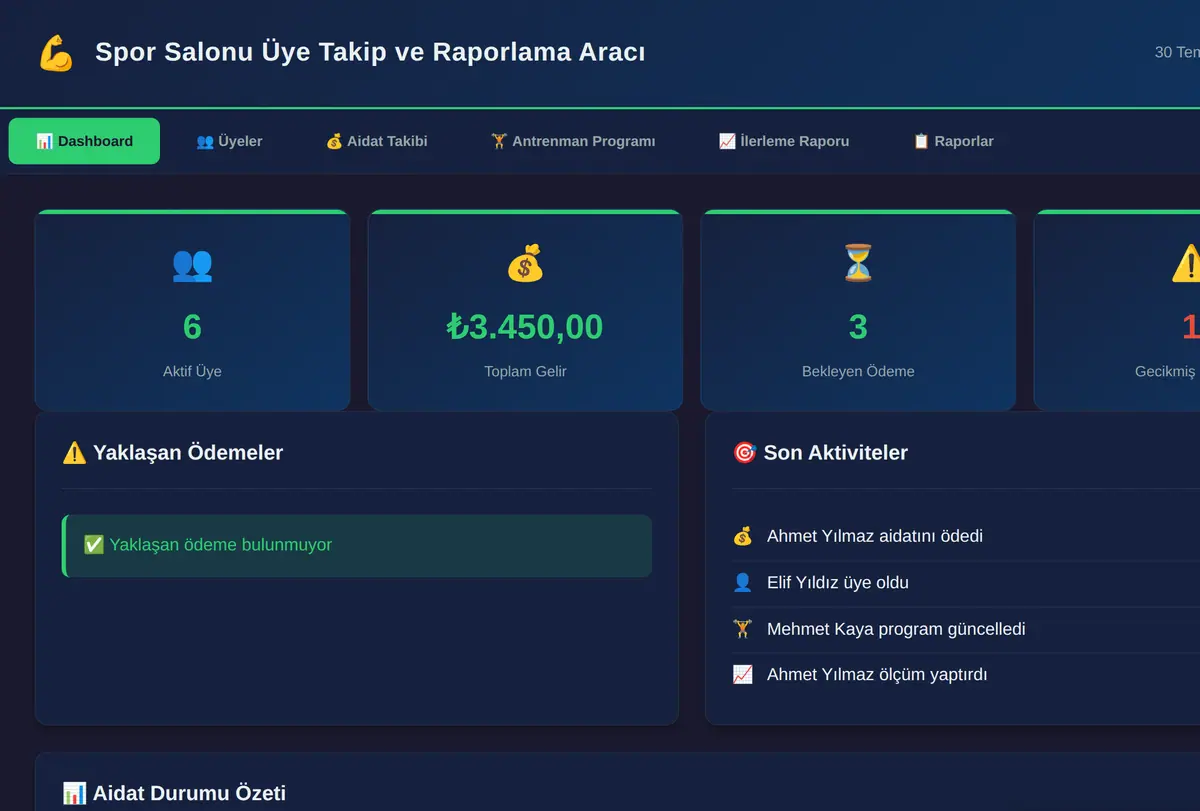Image resolution: width=1200 pixels, height=811 pixels.
Task: Click the Aidat Durumu Özeti heading
Action: coord(189,794)
